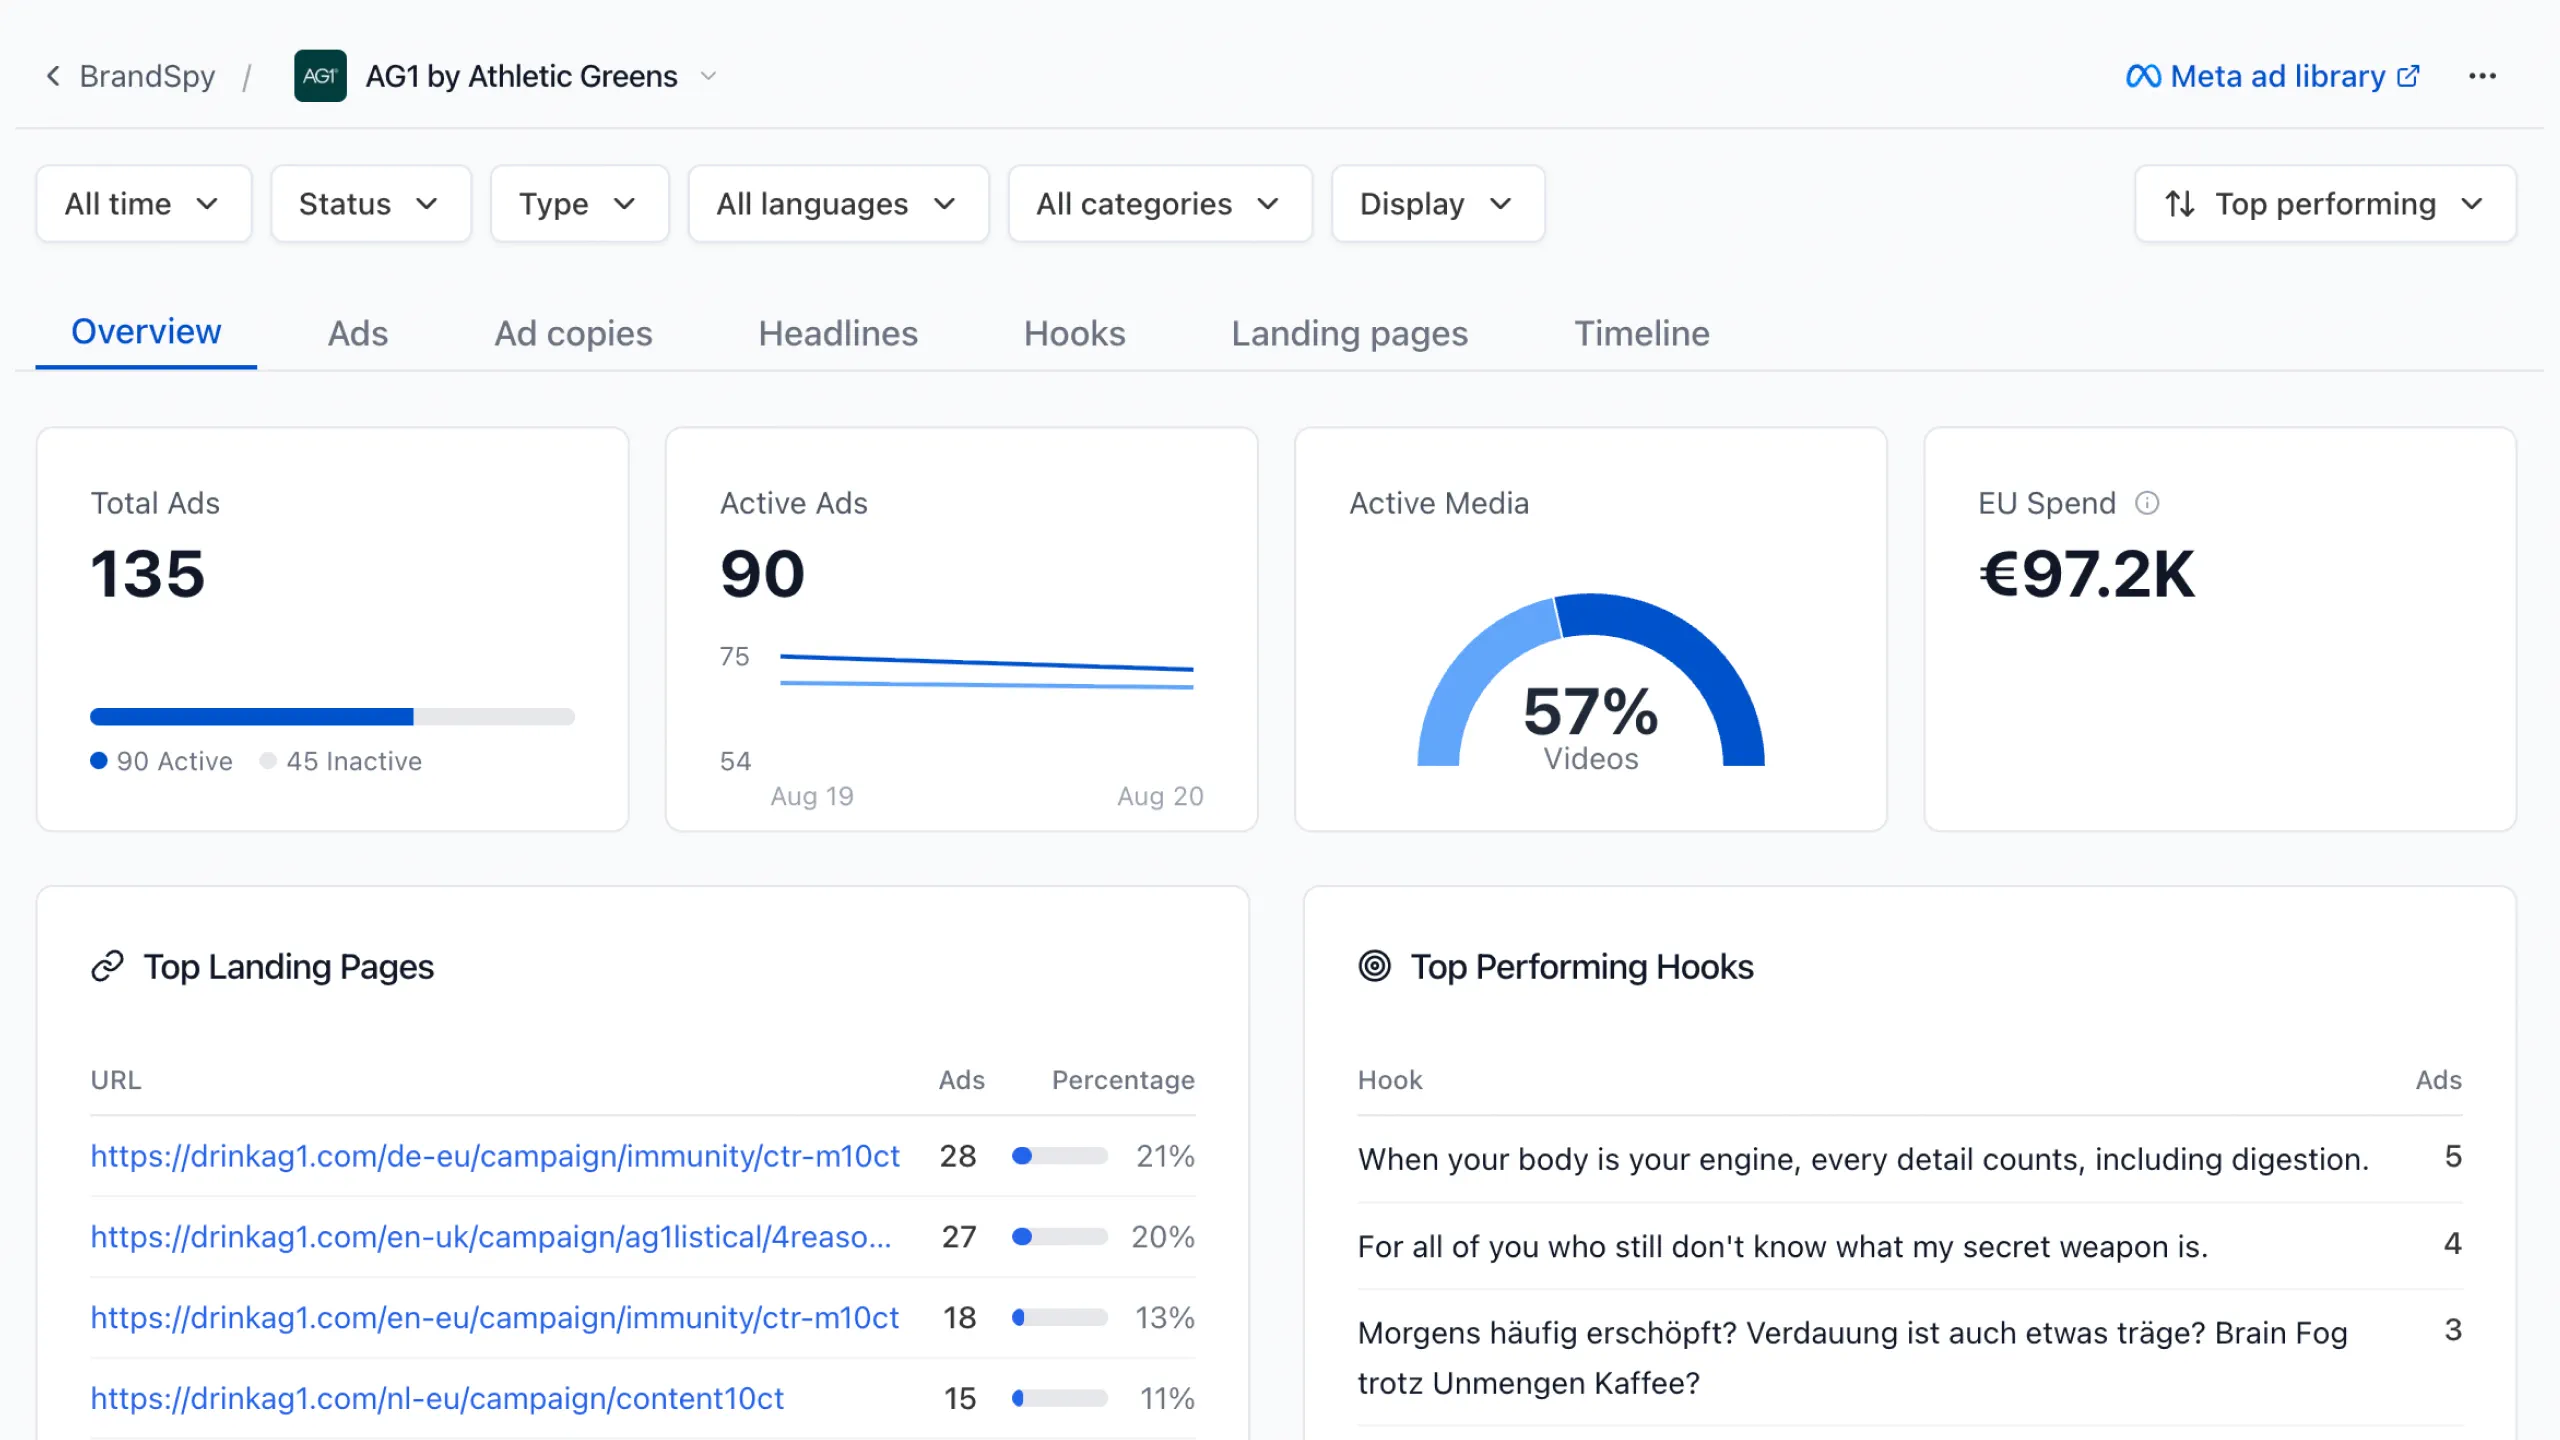
Task: Click the Percentage column header
Action: click(x=1123, y=1080)
